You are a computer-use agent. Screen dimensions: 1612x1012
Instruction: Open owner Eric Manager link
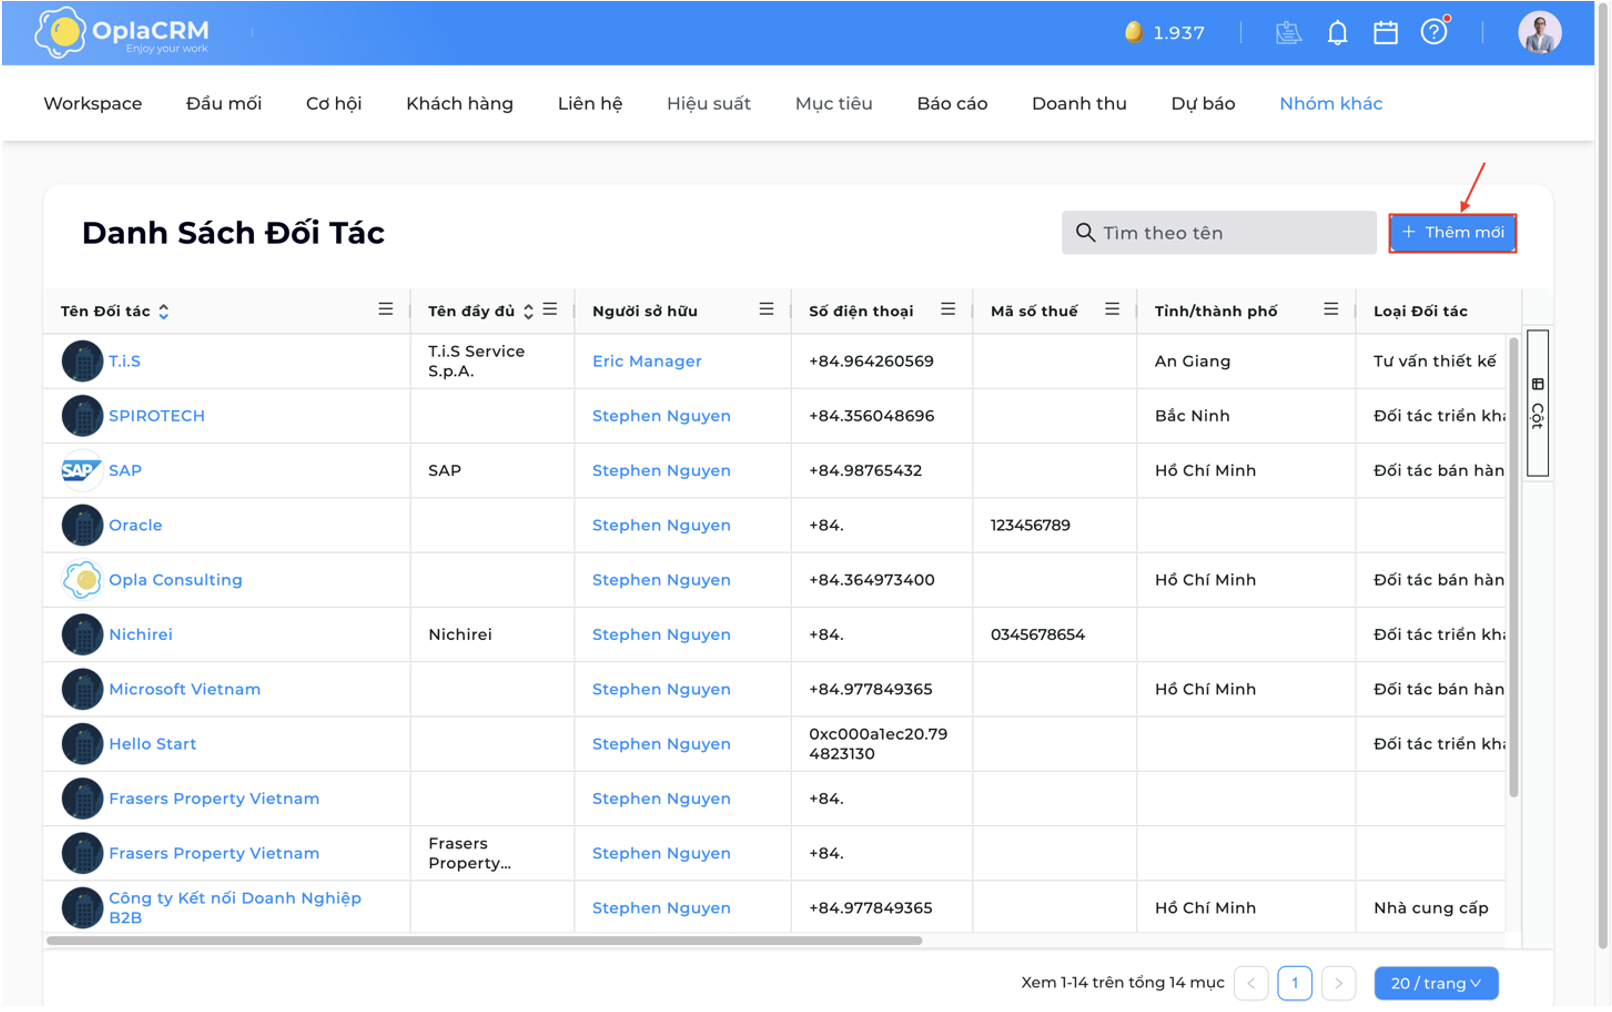coord(647,361)
